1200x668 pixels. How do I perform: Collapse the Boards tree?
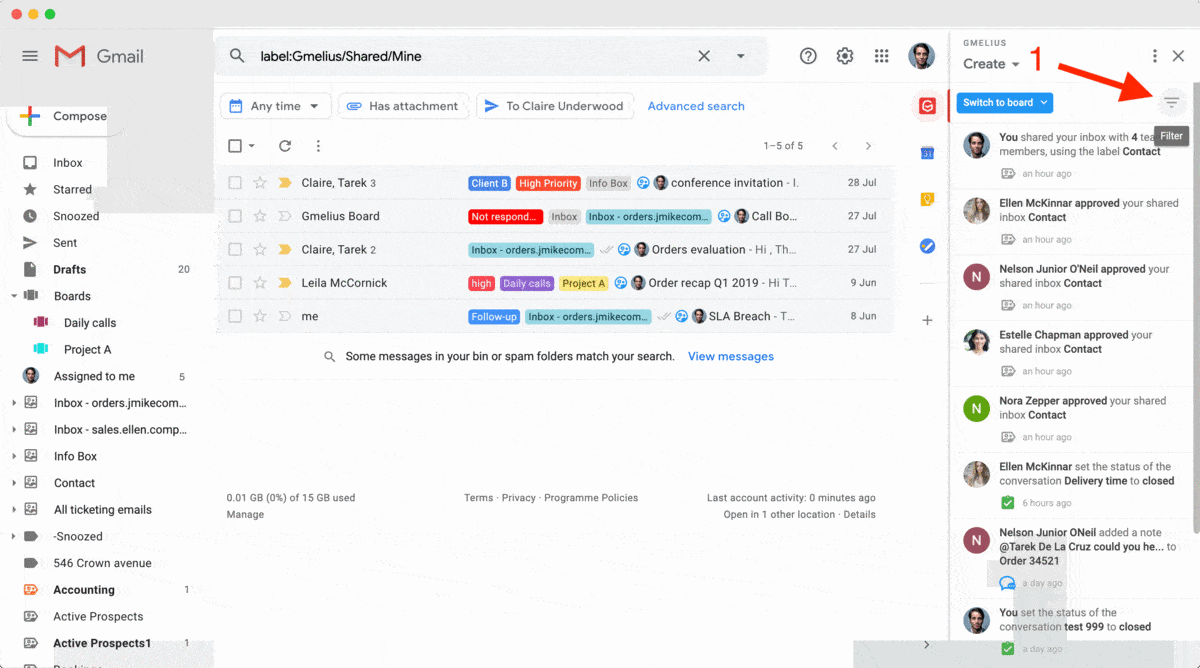click(x=14, y=296)
